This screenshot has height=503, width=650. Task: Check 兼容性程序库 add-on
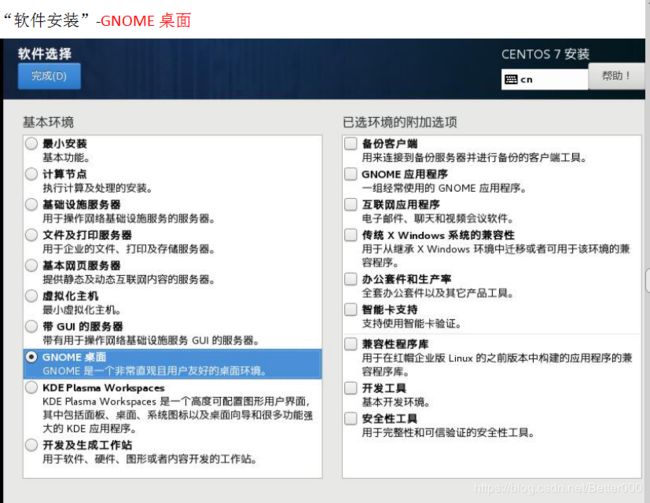coord(351,344)
